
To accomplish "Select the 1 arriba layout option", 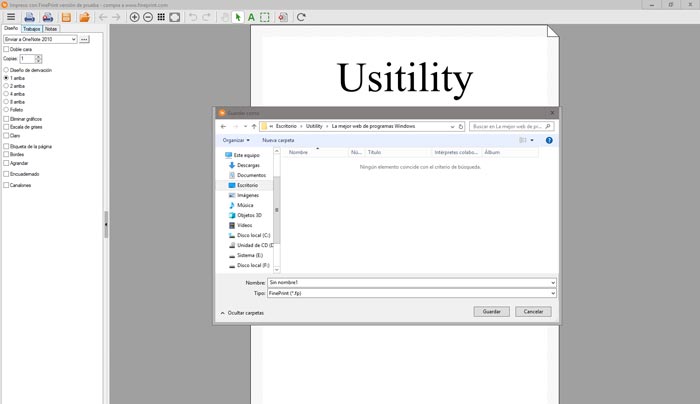I will [6, 78].
